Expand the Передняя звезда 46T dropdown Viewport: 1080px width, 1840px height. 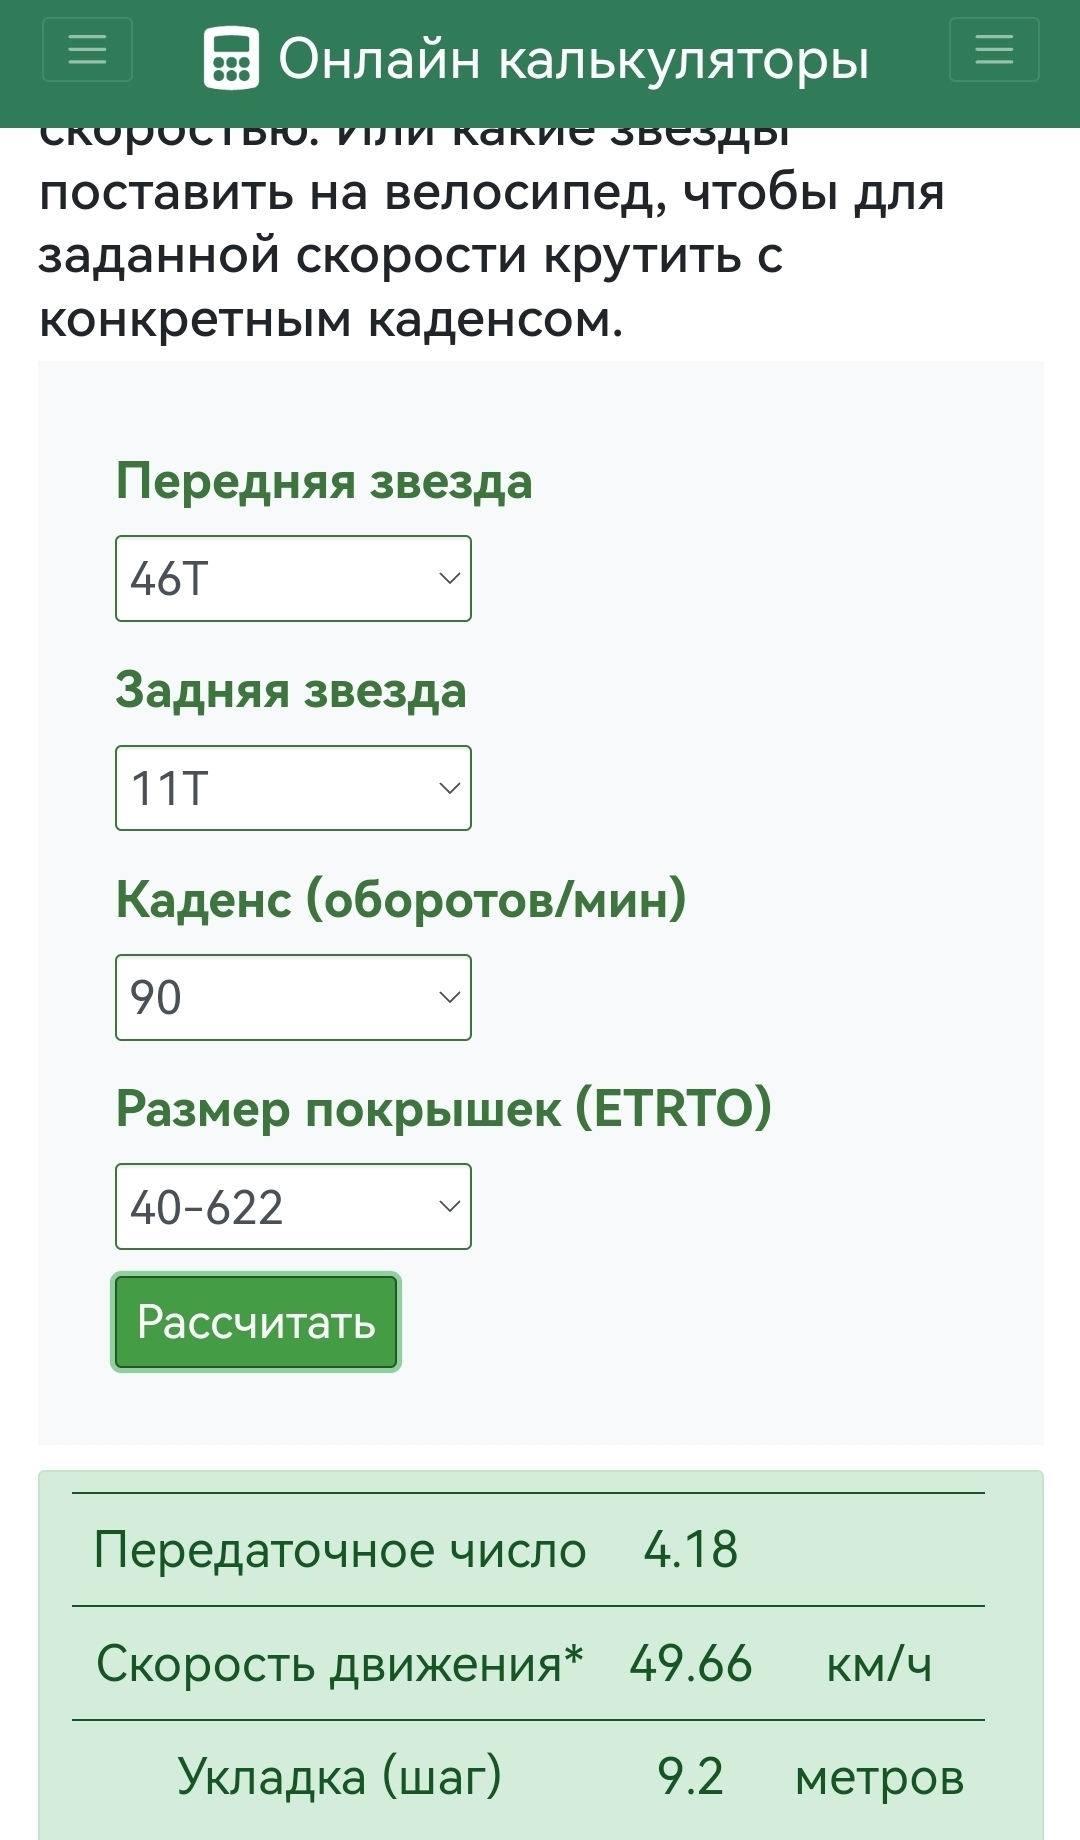click(x=293, y=579)
